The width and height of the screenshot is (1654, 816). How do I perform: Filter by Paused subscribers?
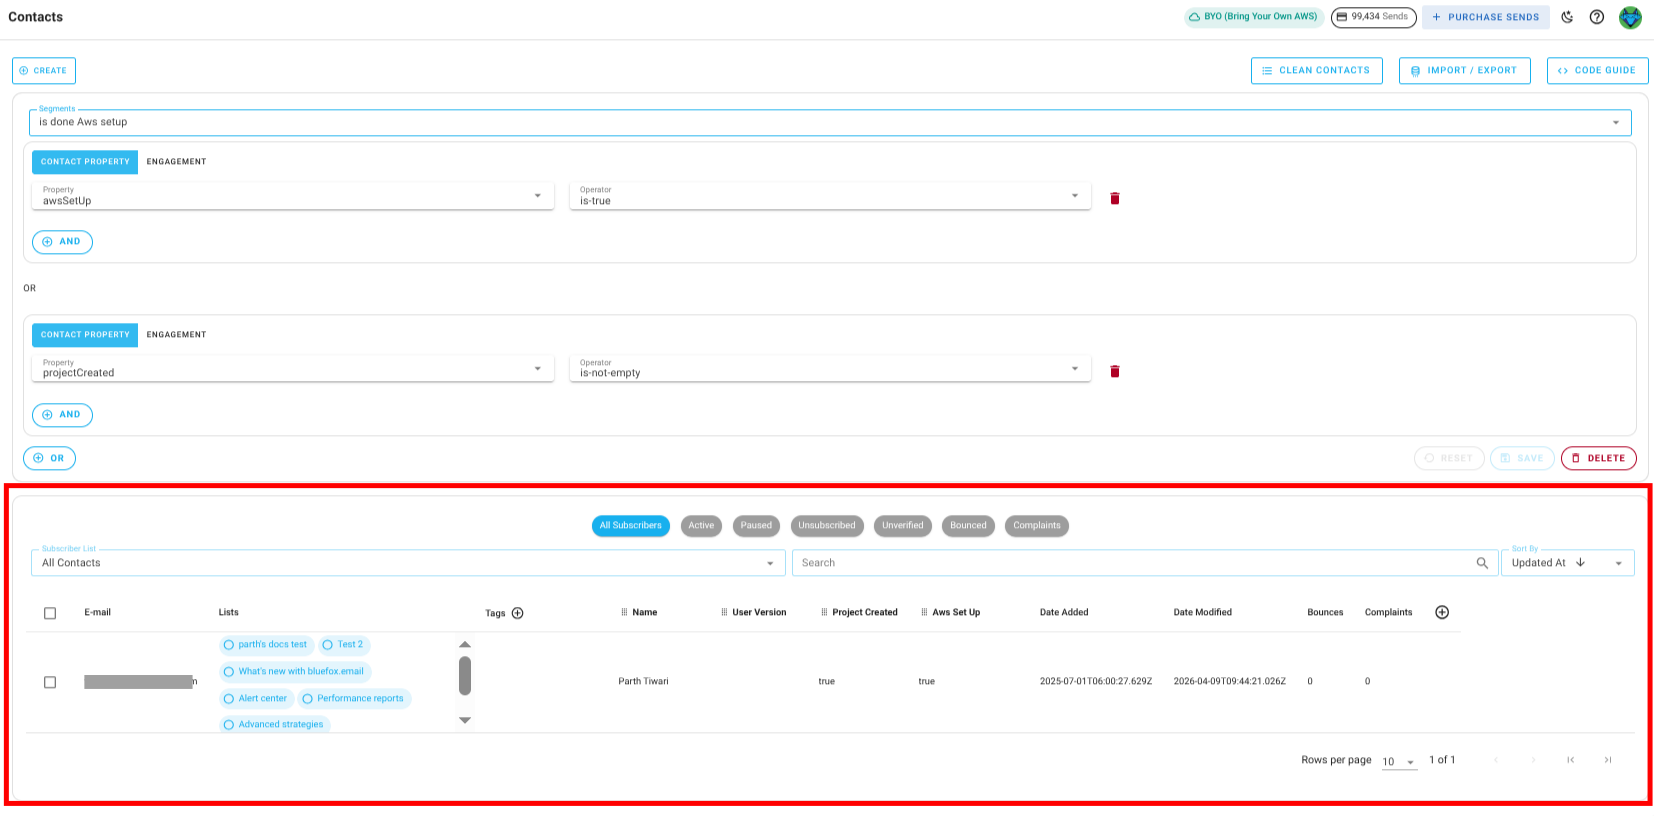coord(756,526)
